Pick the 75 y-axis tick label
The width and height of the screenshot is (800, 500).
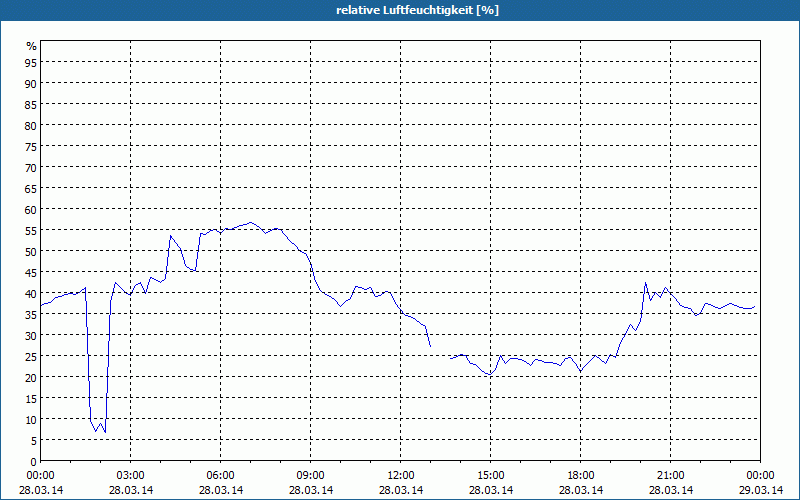coord(31,146)
